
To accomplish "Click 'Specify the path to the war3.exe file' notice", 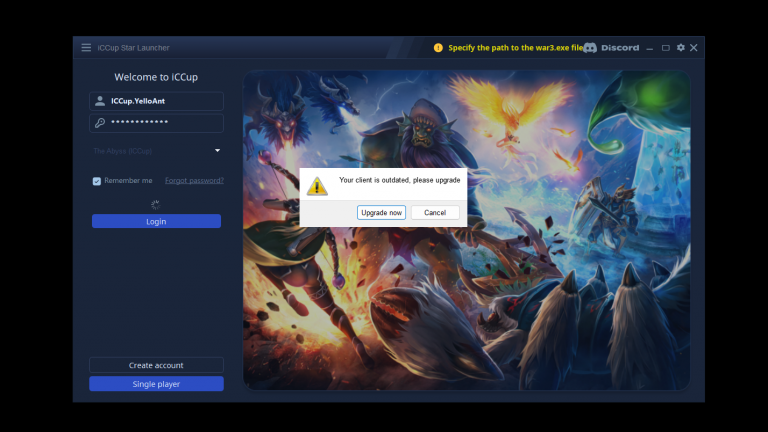I will click(x=516, y=48).
